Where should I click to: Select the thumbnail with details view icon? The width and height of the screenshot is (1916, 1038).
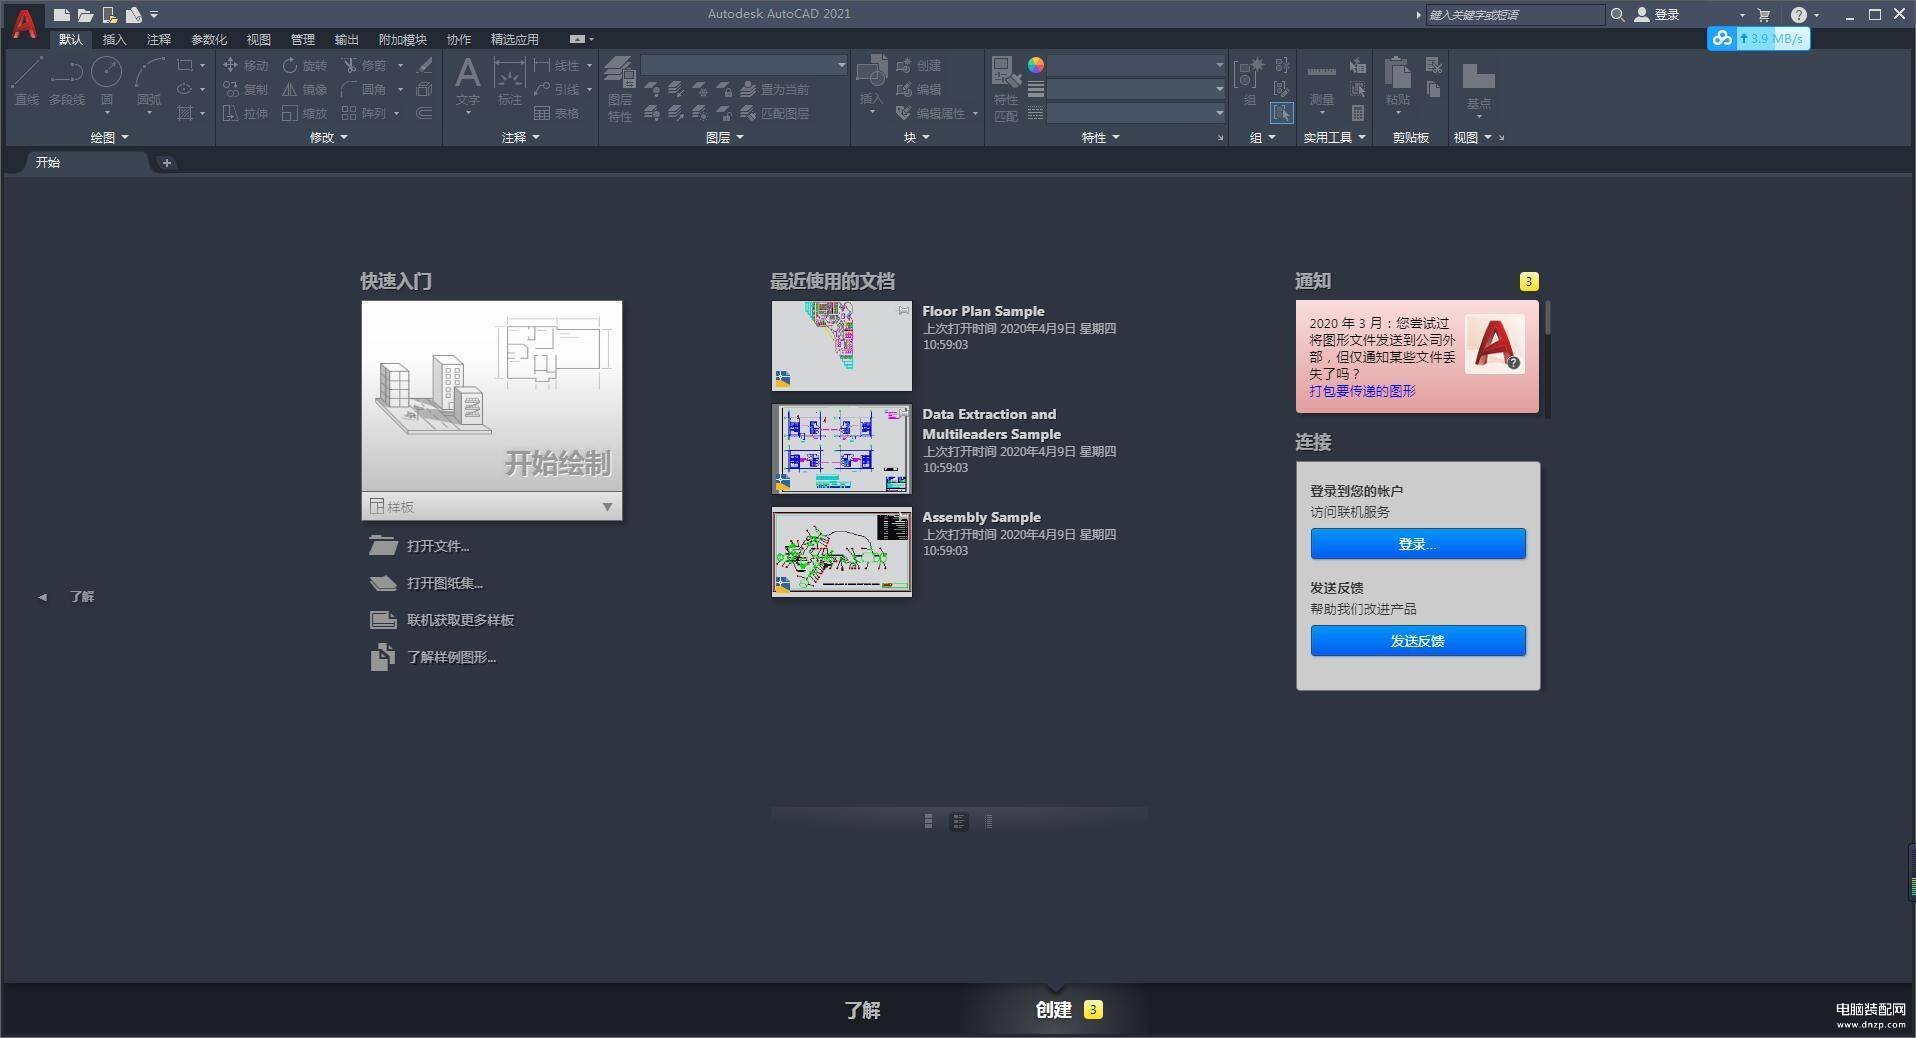coord(958,821)
